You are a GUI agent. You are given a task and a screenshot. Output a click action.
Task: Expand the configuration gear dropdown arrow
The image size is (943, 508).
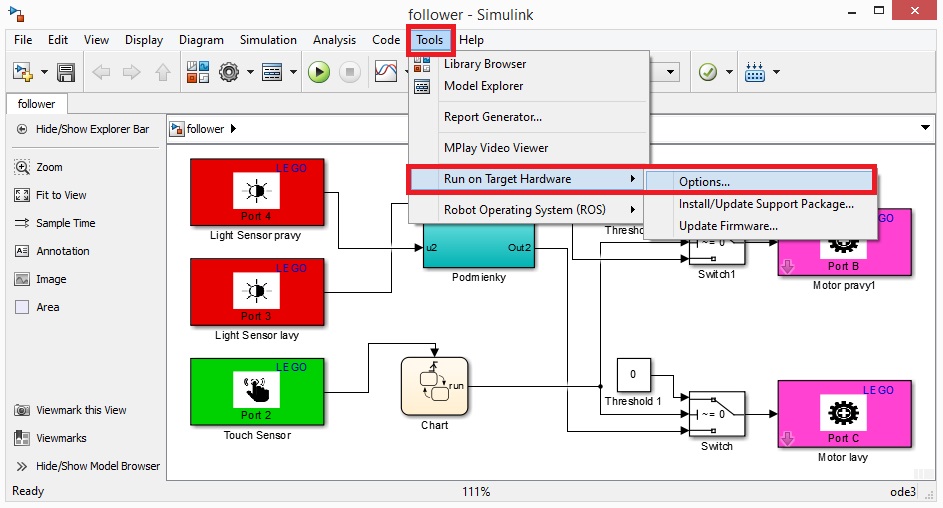click(250, 73)
